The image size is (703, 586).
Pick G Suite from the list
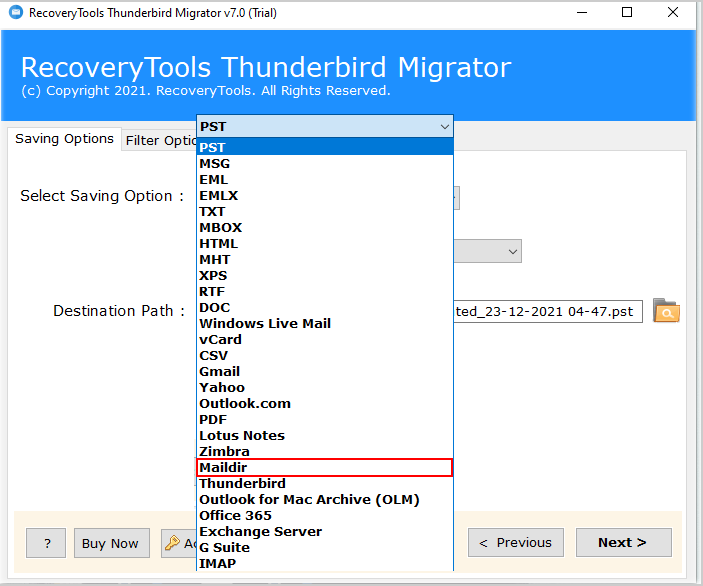(x=325, y=547)
